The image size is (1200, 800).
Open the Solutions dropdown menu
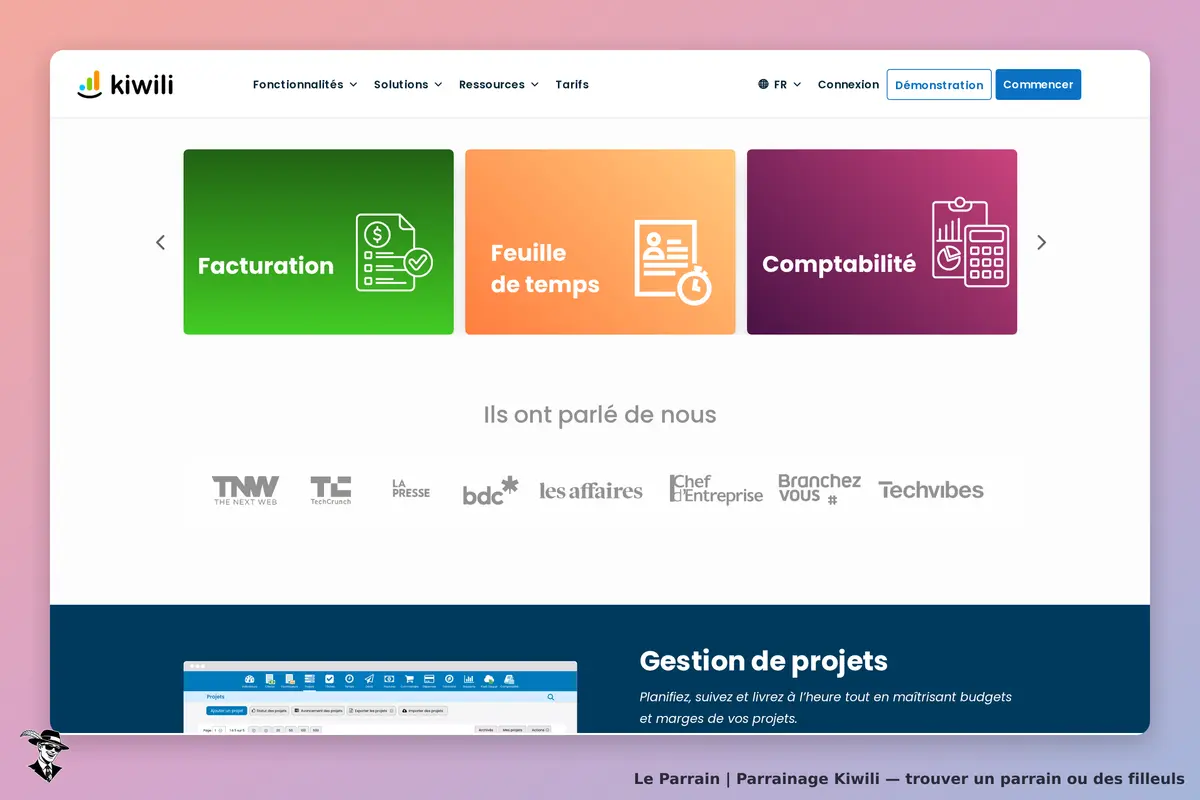pyautogui.click(x=408, y=85)
